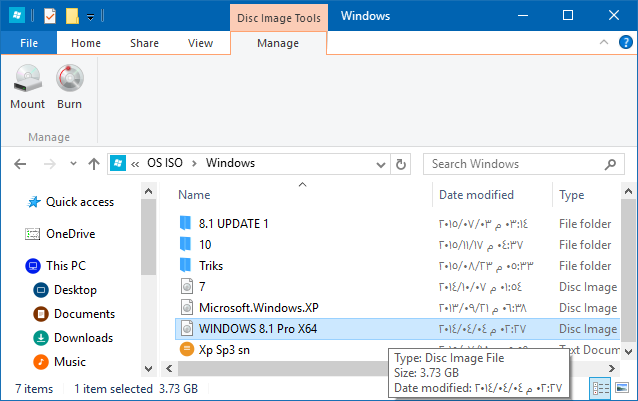This screenshot has height=401, width=638.
Task: Click the file list horizontal scroll left arrow
Action: [x=169, y=369]
